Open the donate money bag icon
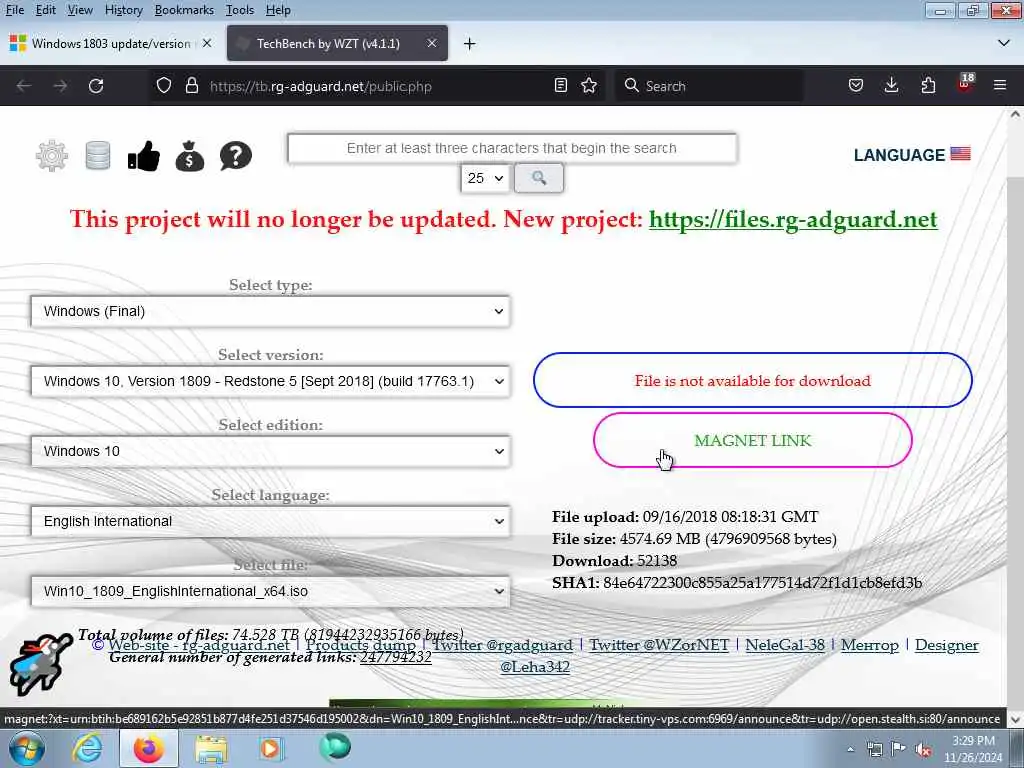 click(189, 156)
